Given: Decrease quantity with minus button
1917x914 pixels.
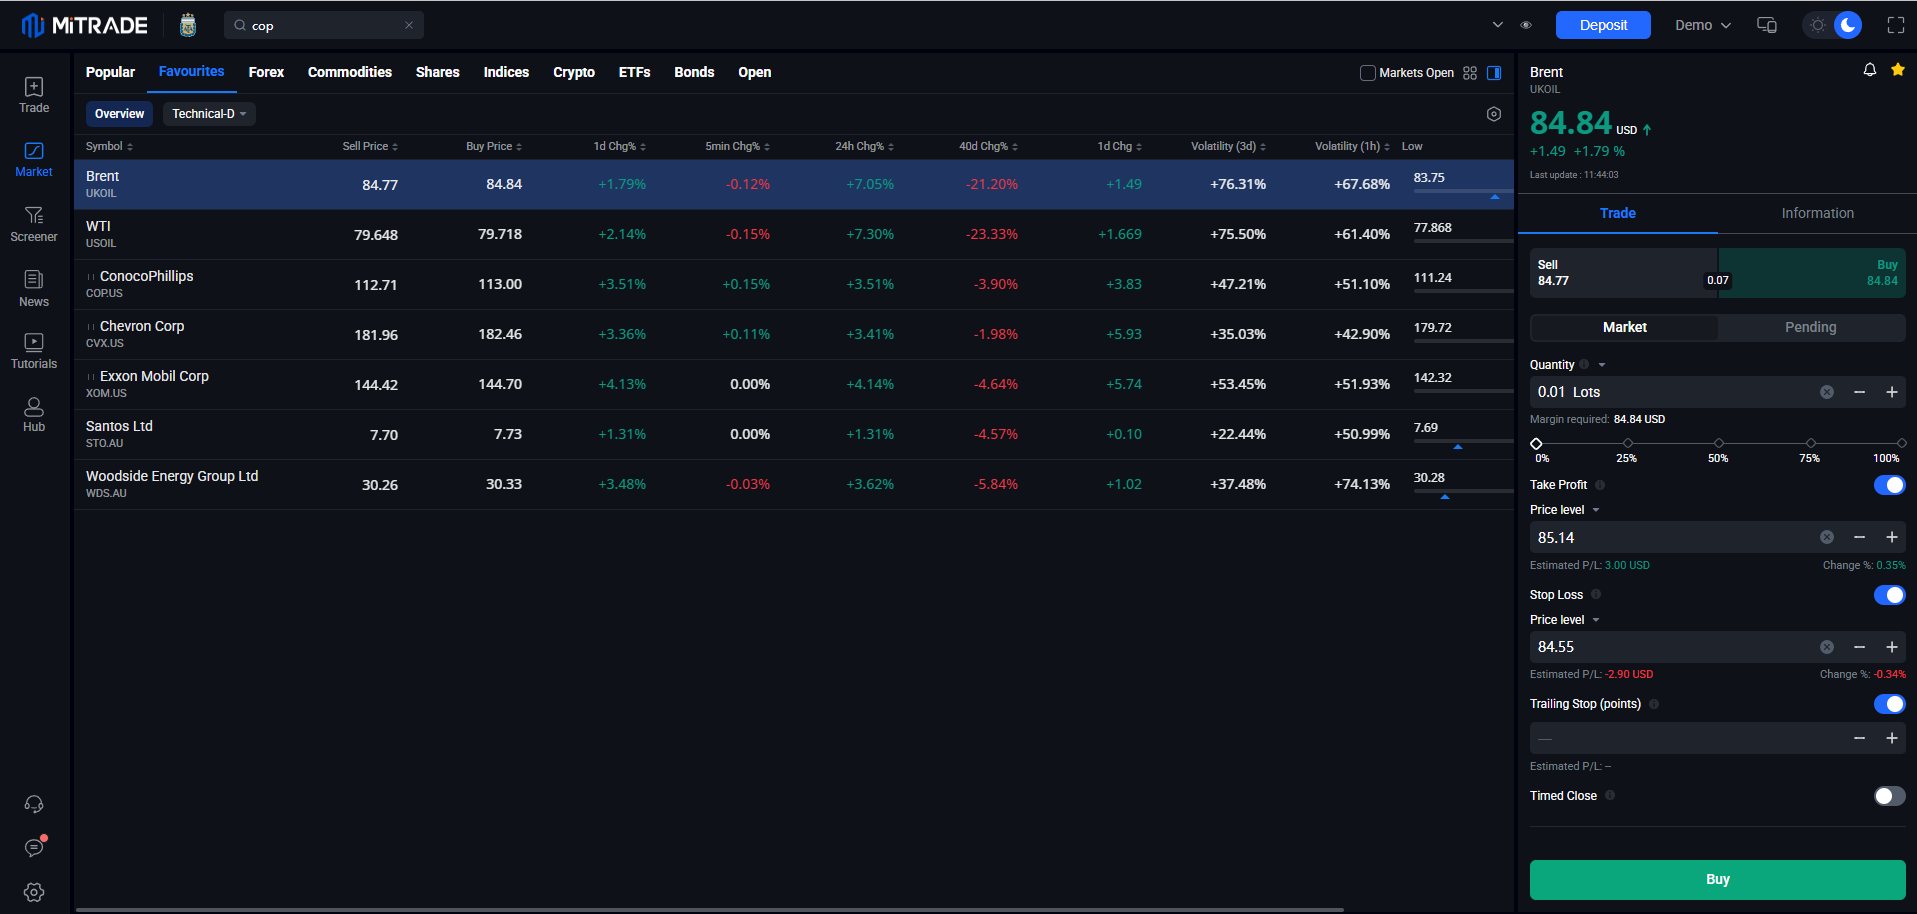Looking at the screenshot, I should (x=1860, y=392).
